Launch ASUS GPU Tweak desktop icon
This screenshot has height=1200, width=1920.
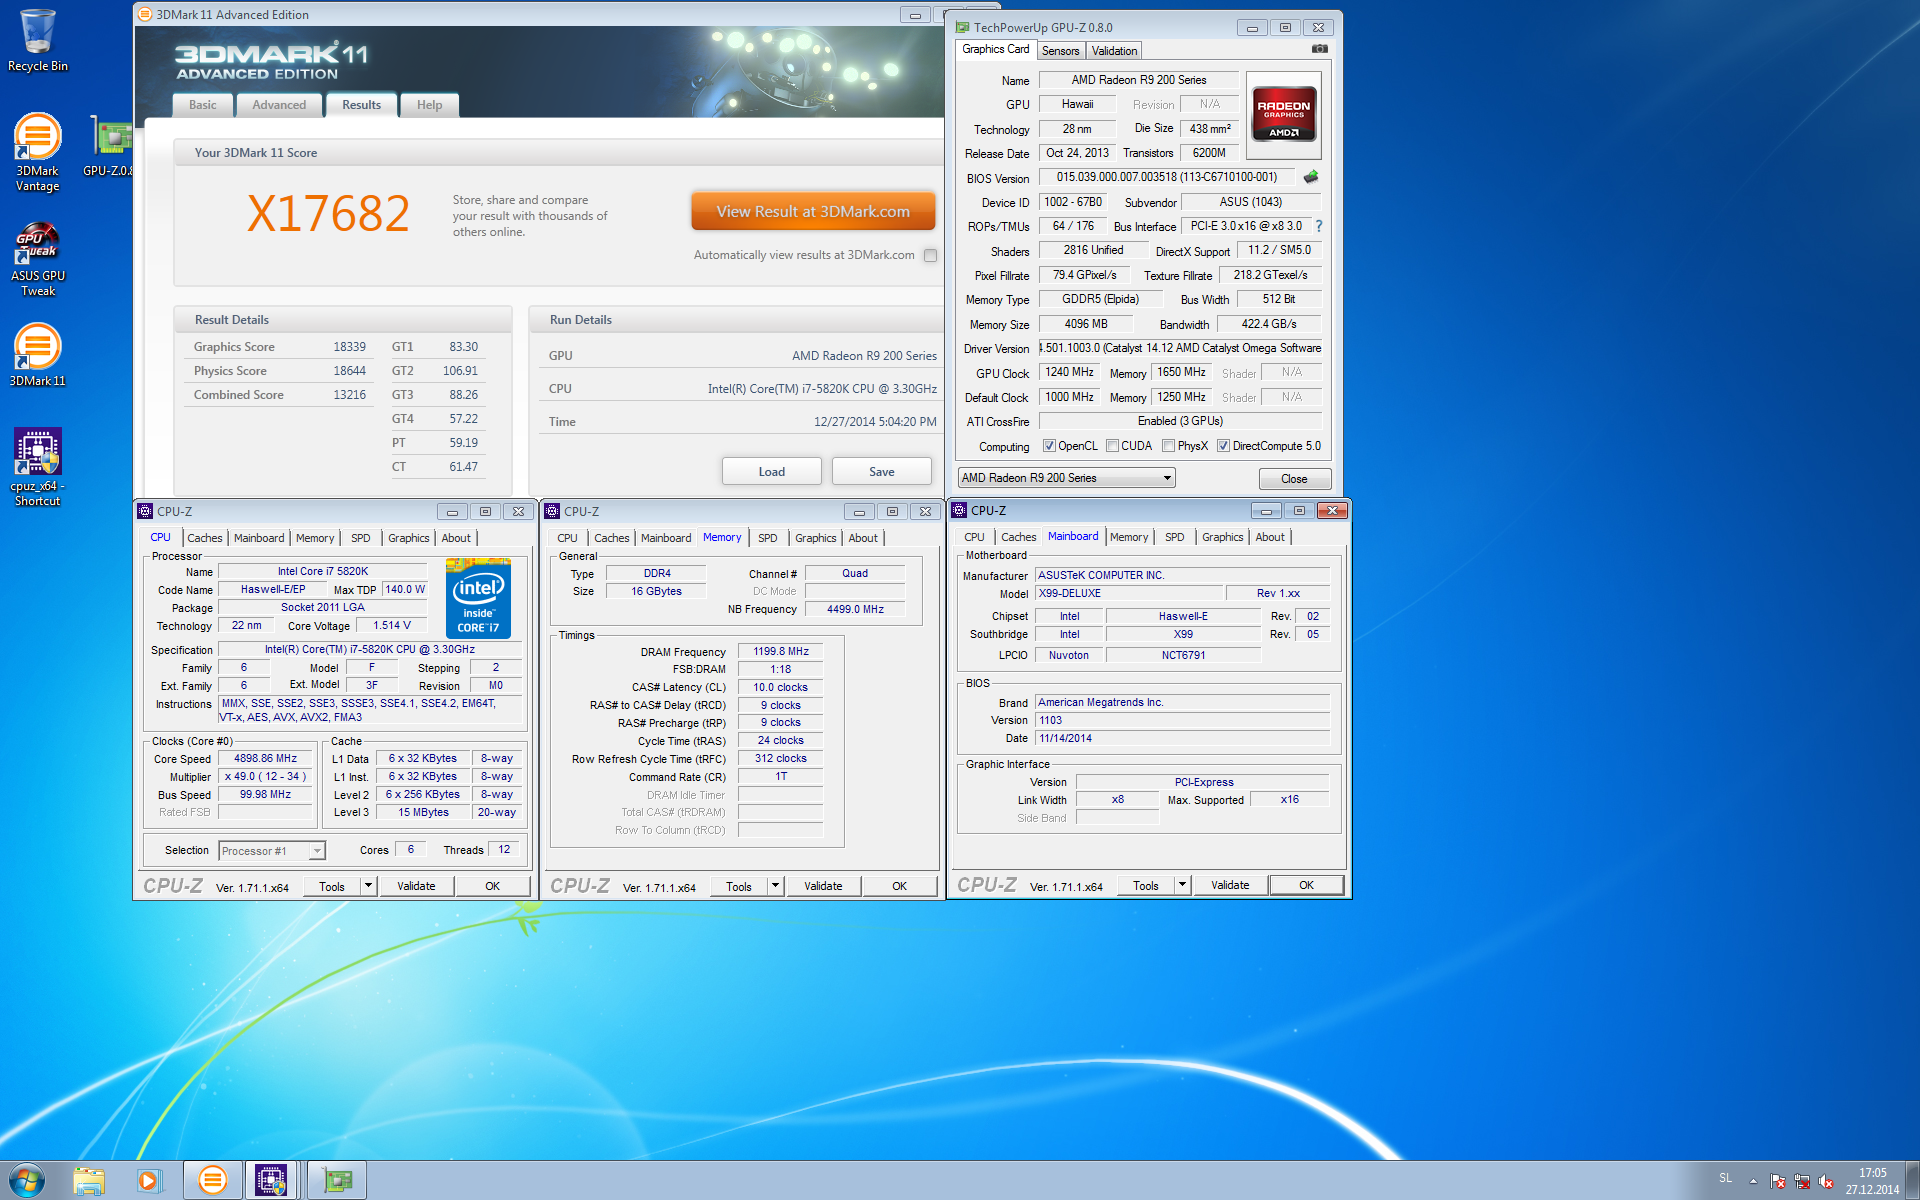[37, 259]
